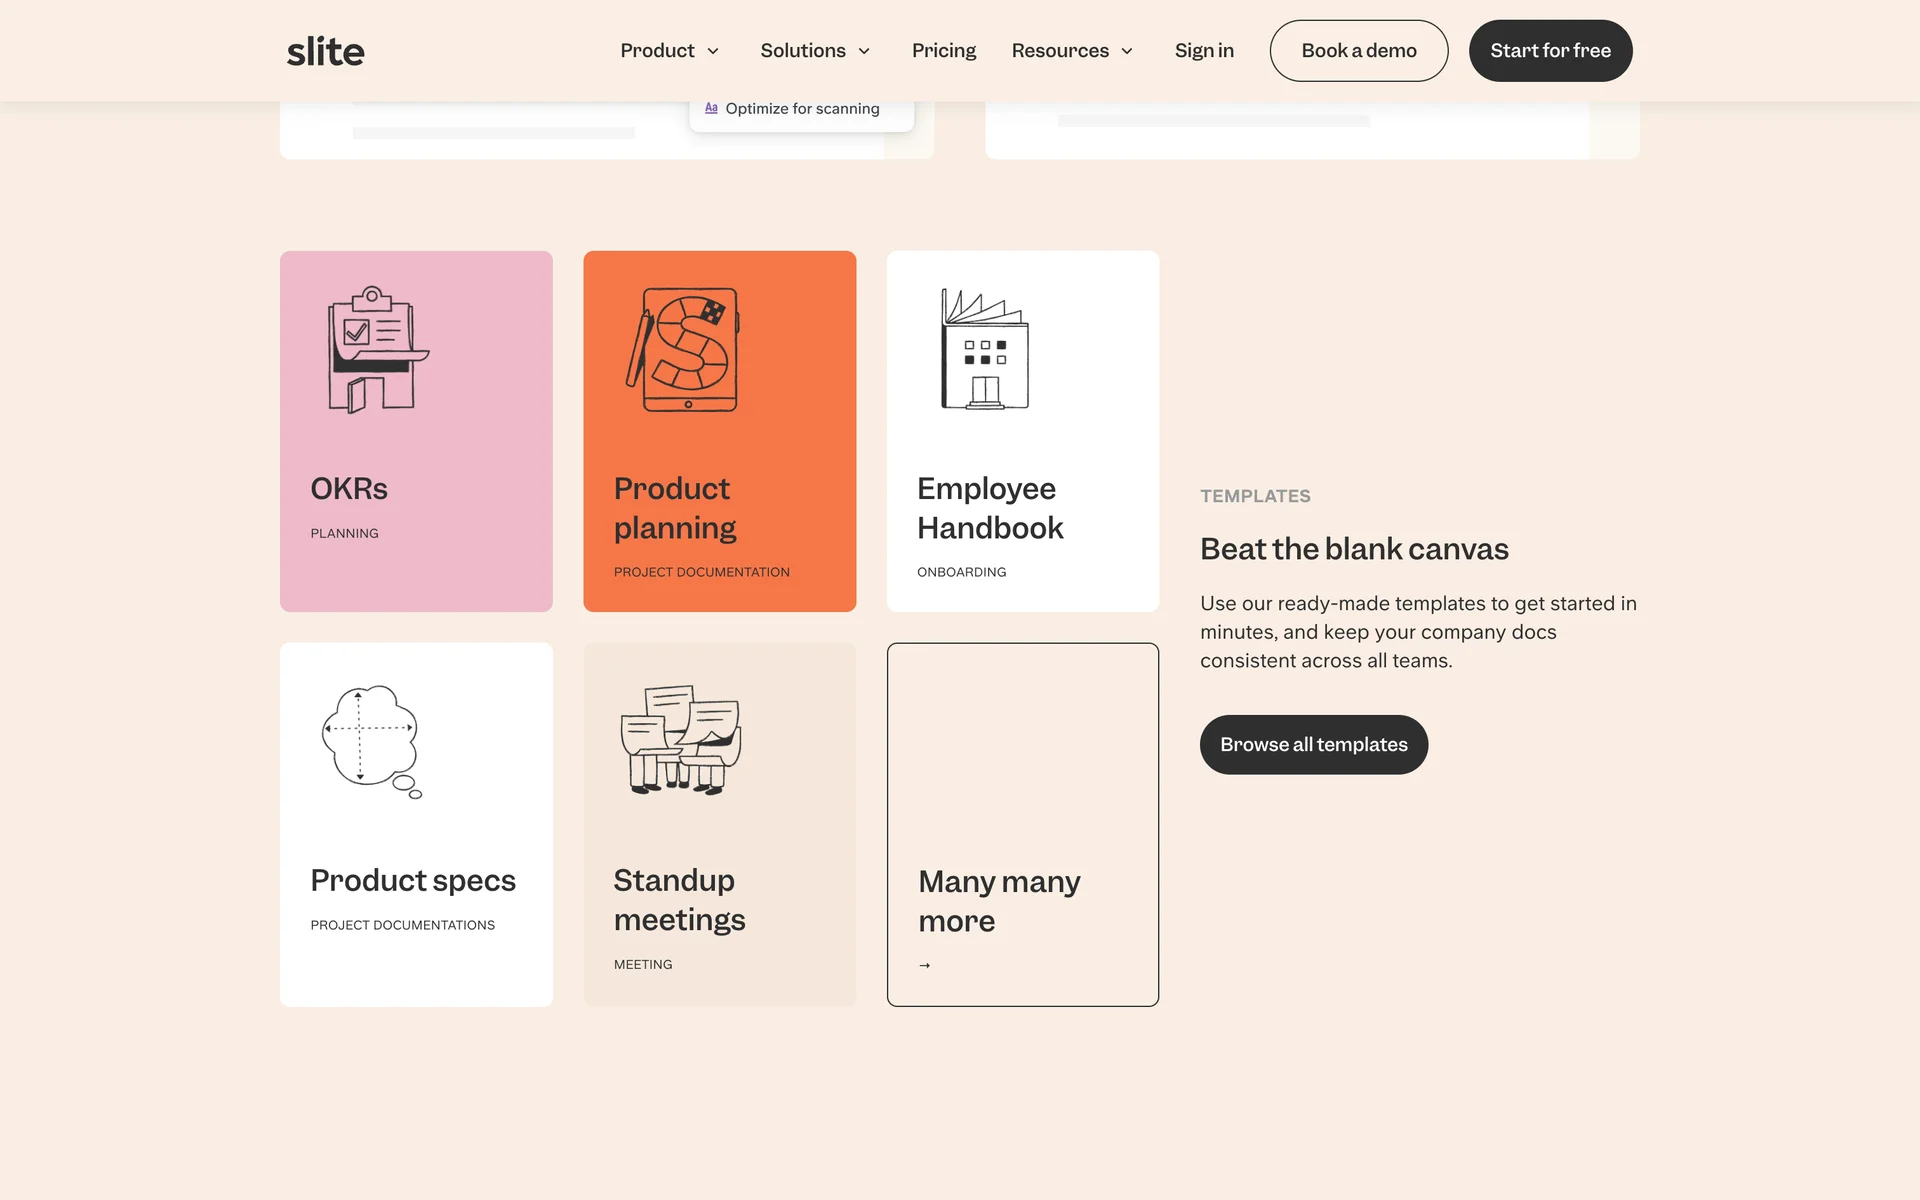Click the Many many more heading
1920x1200 pixels.
pos(998,901)
